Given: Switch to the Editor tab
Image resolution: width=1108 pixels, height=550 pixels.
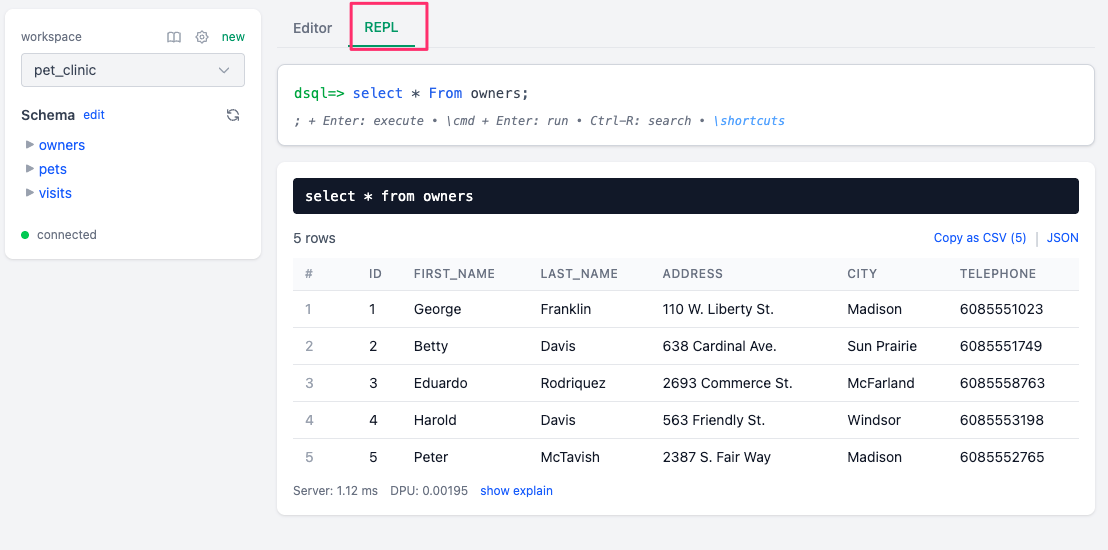Looking at the screenshot, I should (312, 28).
